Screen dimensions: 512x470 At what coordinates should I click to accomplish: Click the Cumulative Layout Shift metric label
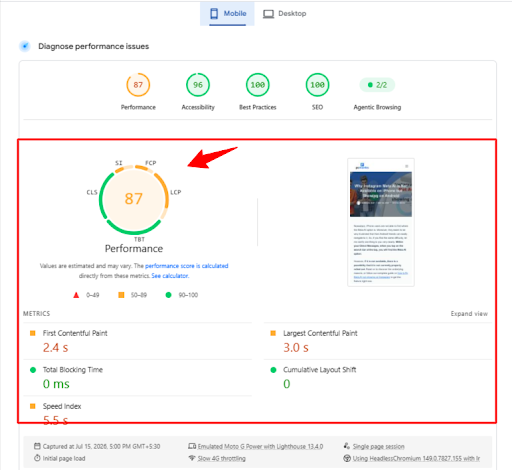(320, 370)
